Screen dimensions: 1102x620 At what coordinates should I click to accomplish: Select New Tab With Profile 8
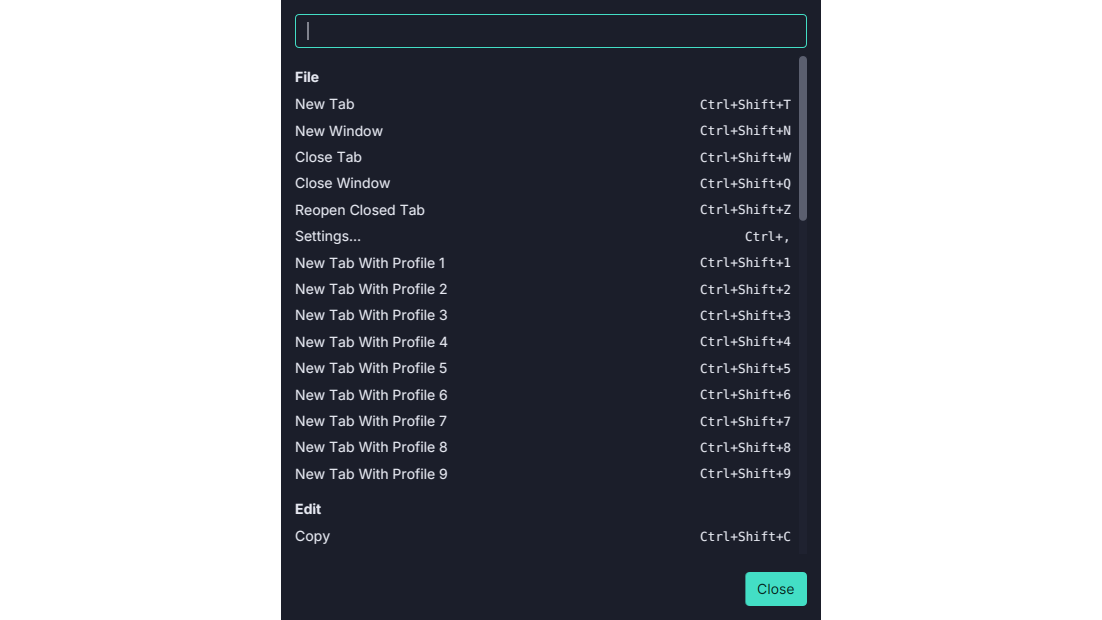coord(543,447)
